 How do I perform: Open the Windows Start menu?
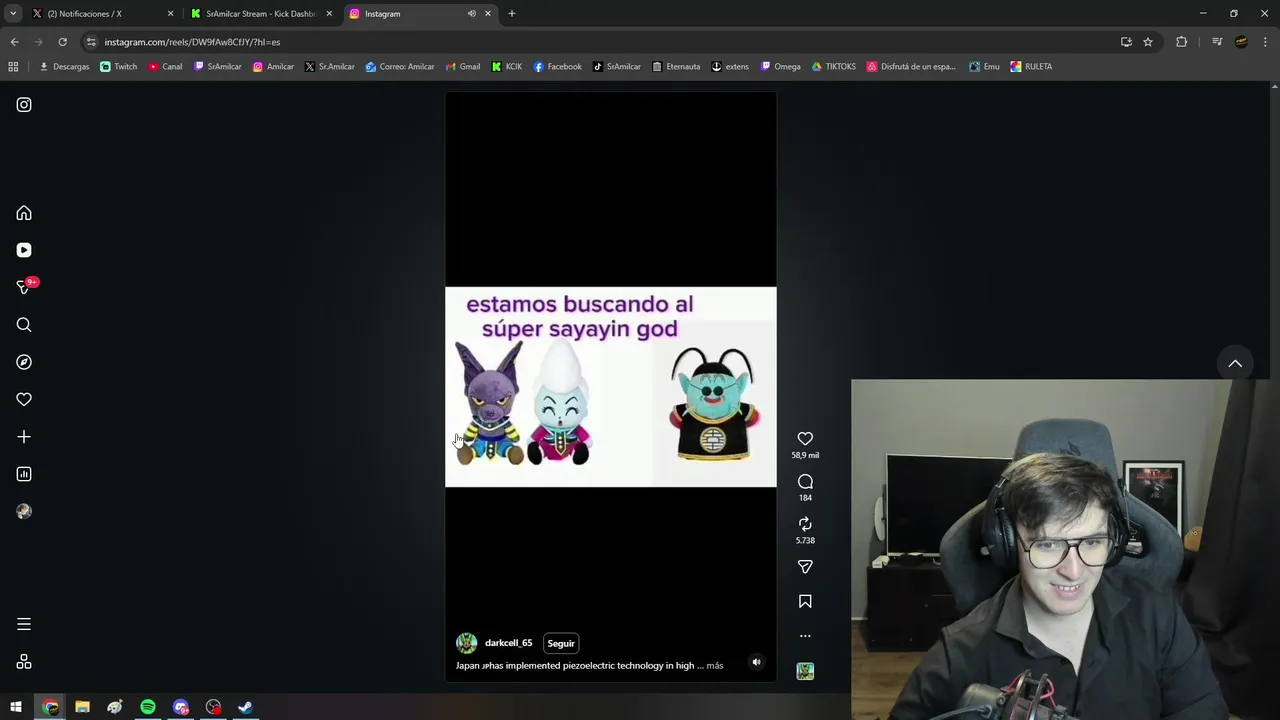[16, 707]
